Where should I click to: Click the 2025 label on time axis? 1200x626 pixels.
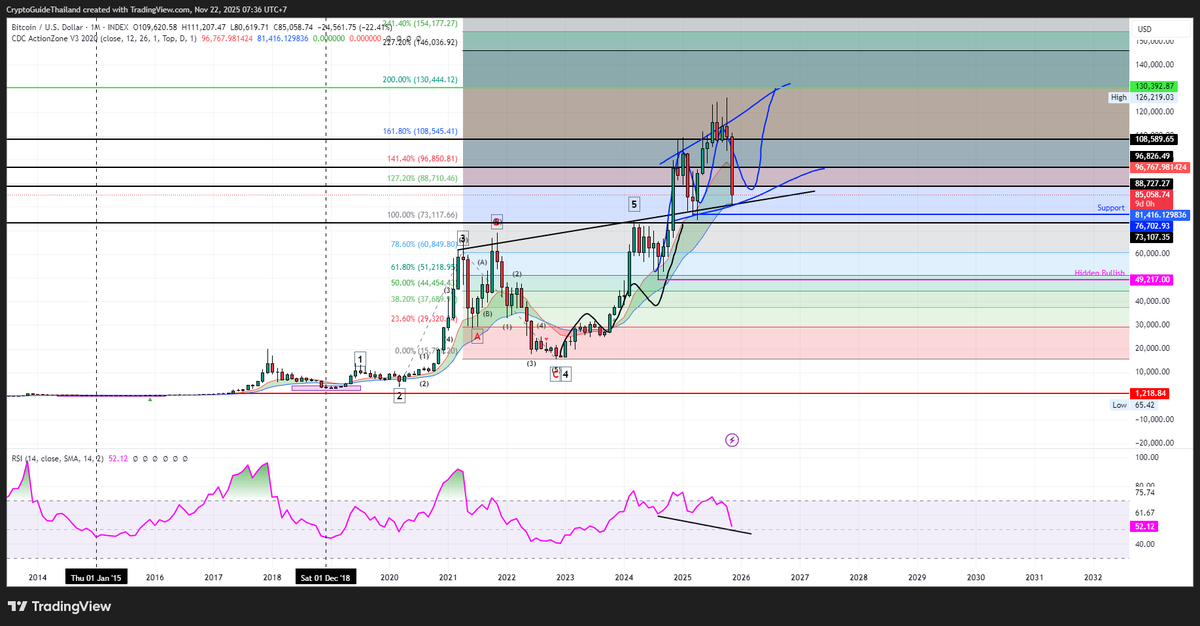coord(683,578)
